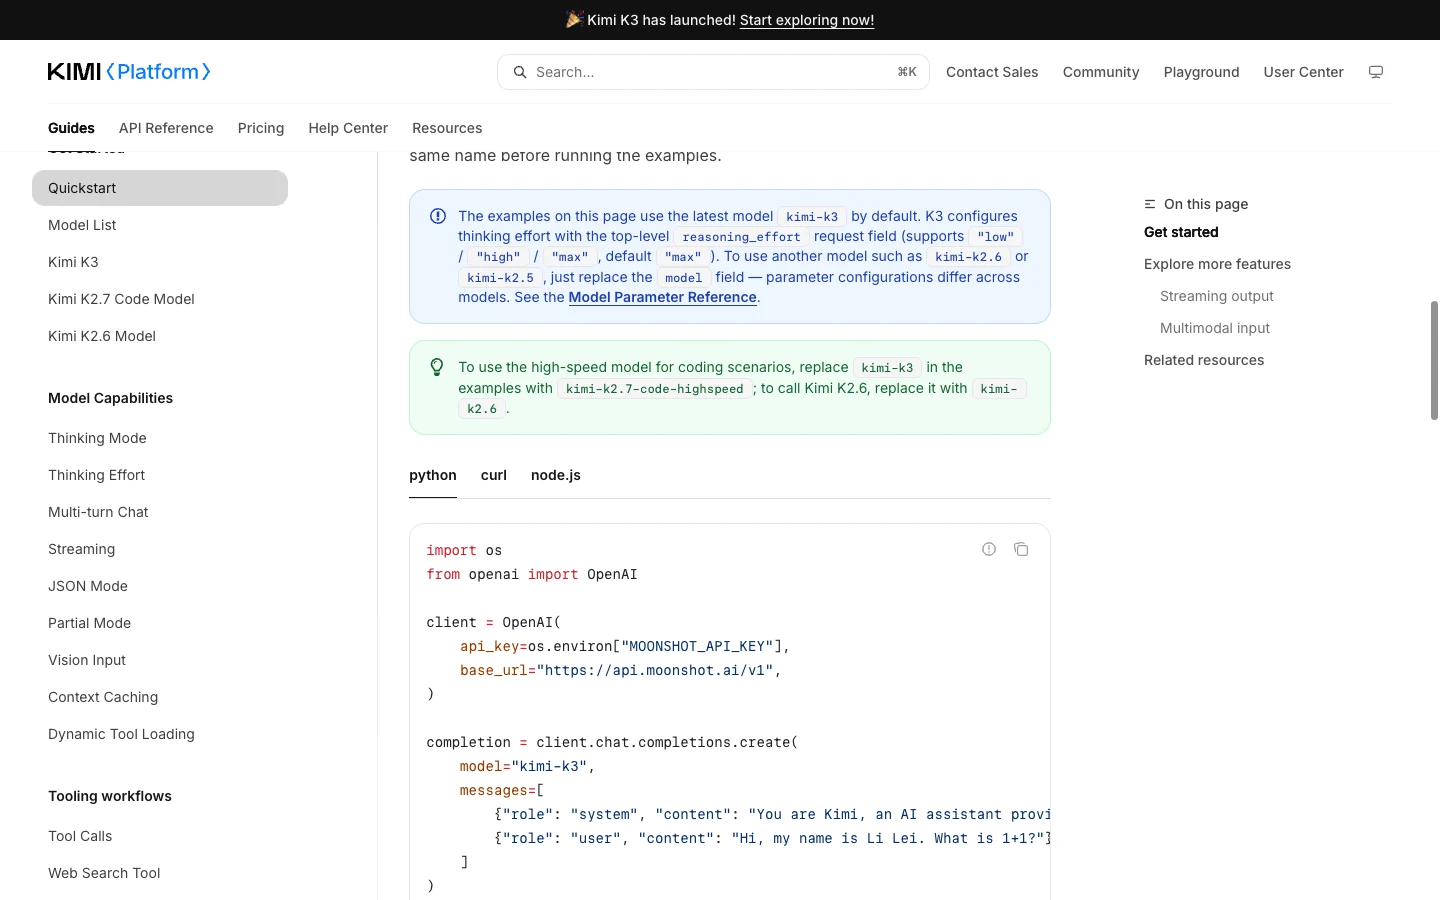The image size is (1440, 900).
Task: Switch to the curl code tab
Action: coord(494,475)
